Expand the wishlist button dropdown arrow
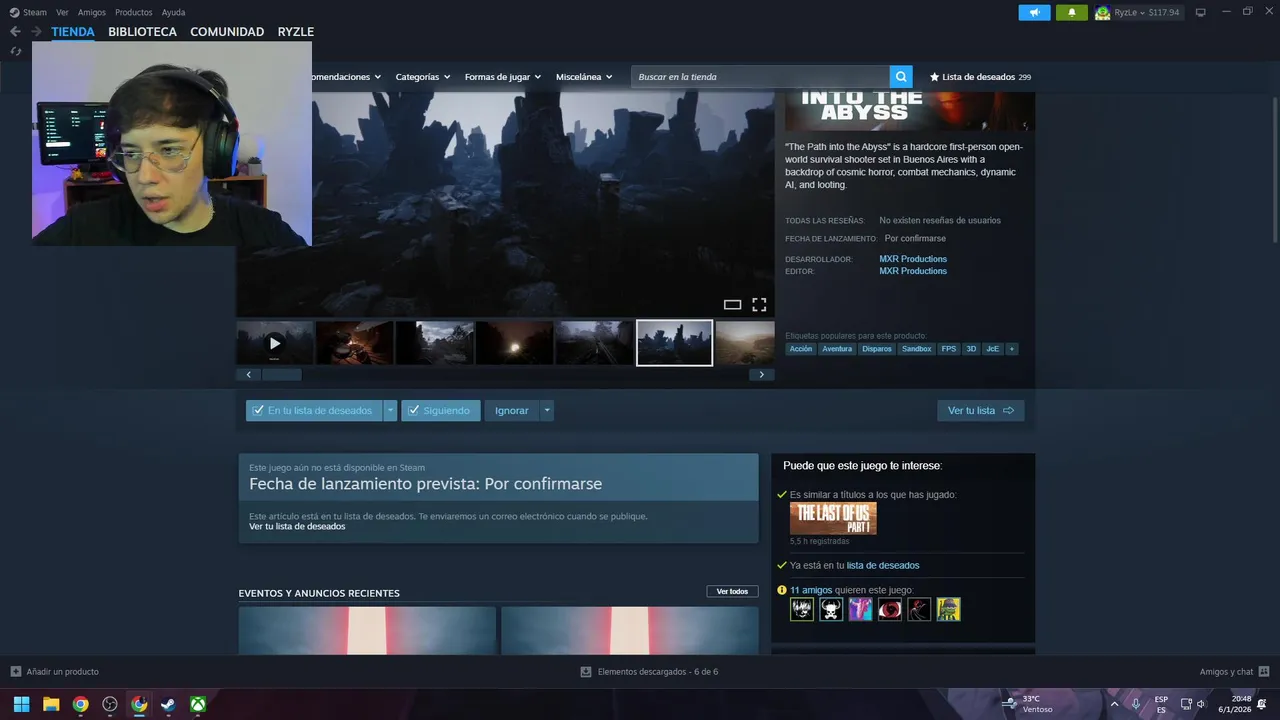The image size is (1280, 720). tap(391, 411)
